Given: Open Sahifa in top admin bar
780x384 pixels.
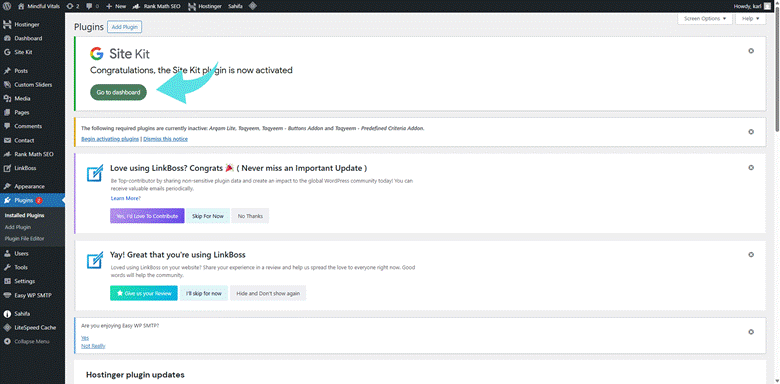Looking at the screenshot, I should coord(236,6).
